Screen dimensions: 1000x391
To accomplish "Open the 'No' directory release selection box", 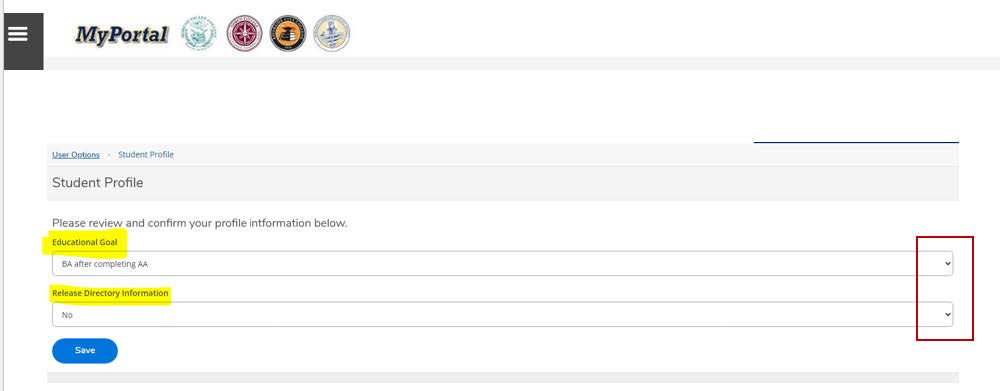I will 503,314.
